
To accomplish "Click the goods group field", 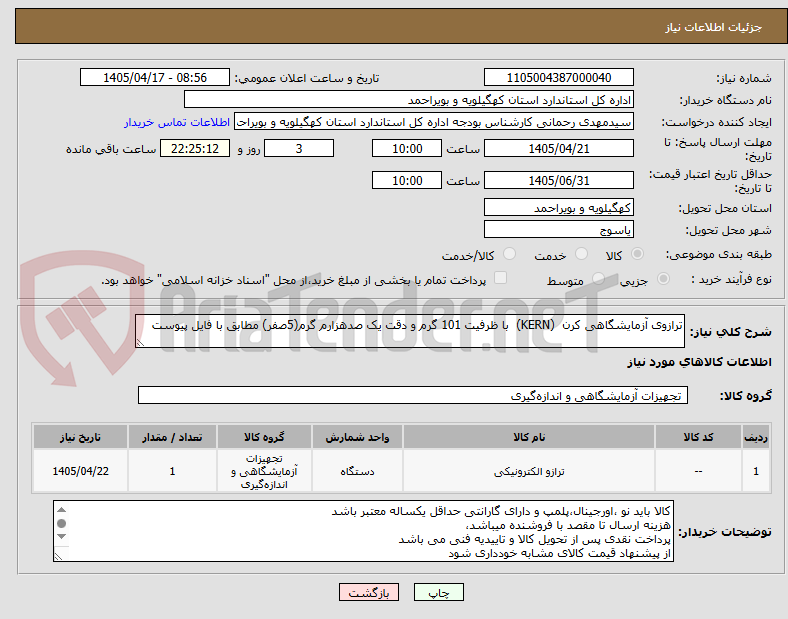I will 413,395.
